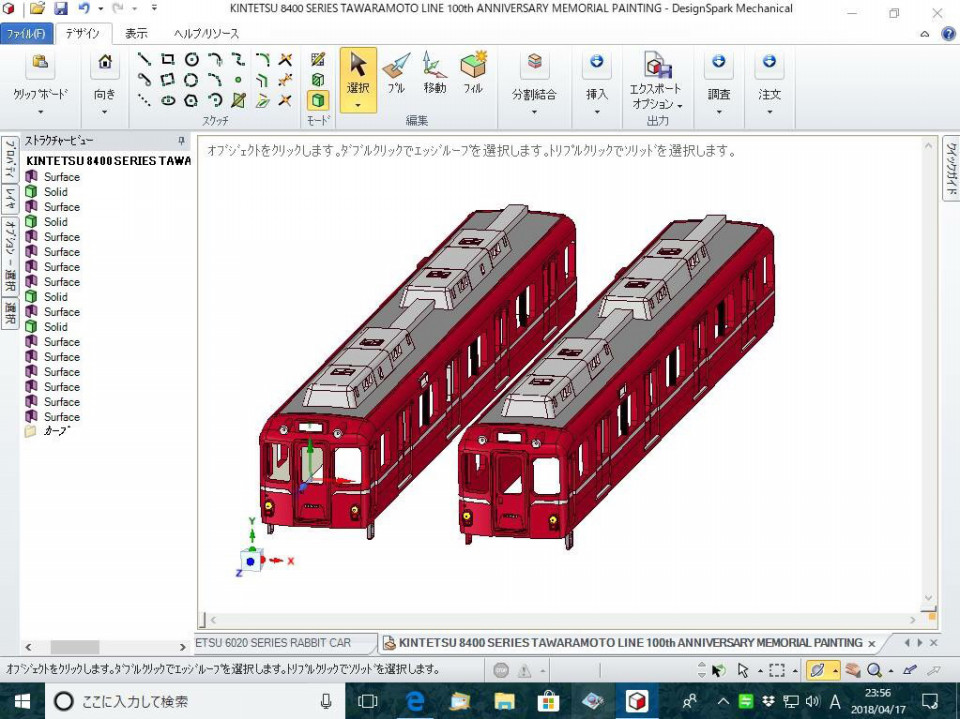Open the 調査 dropdown
The height and width of the screenshot is (719, 960).
pos(719,112)
